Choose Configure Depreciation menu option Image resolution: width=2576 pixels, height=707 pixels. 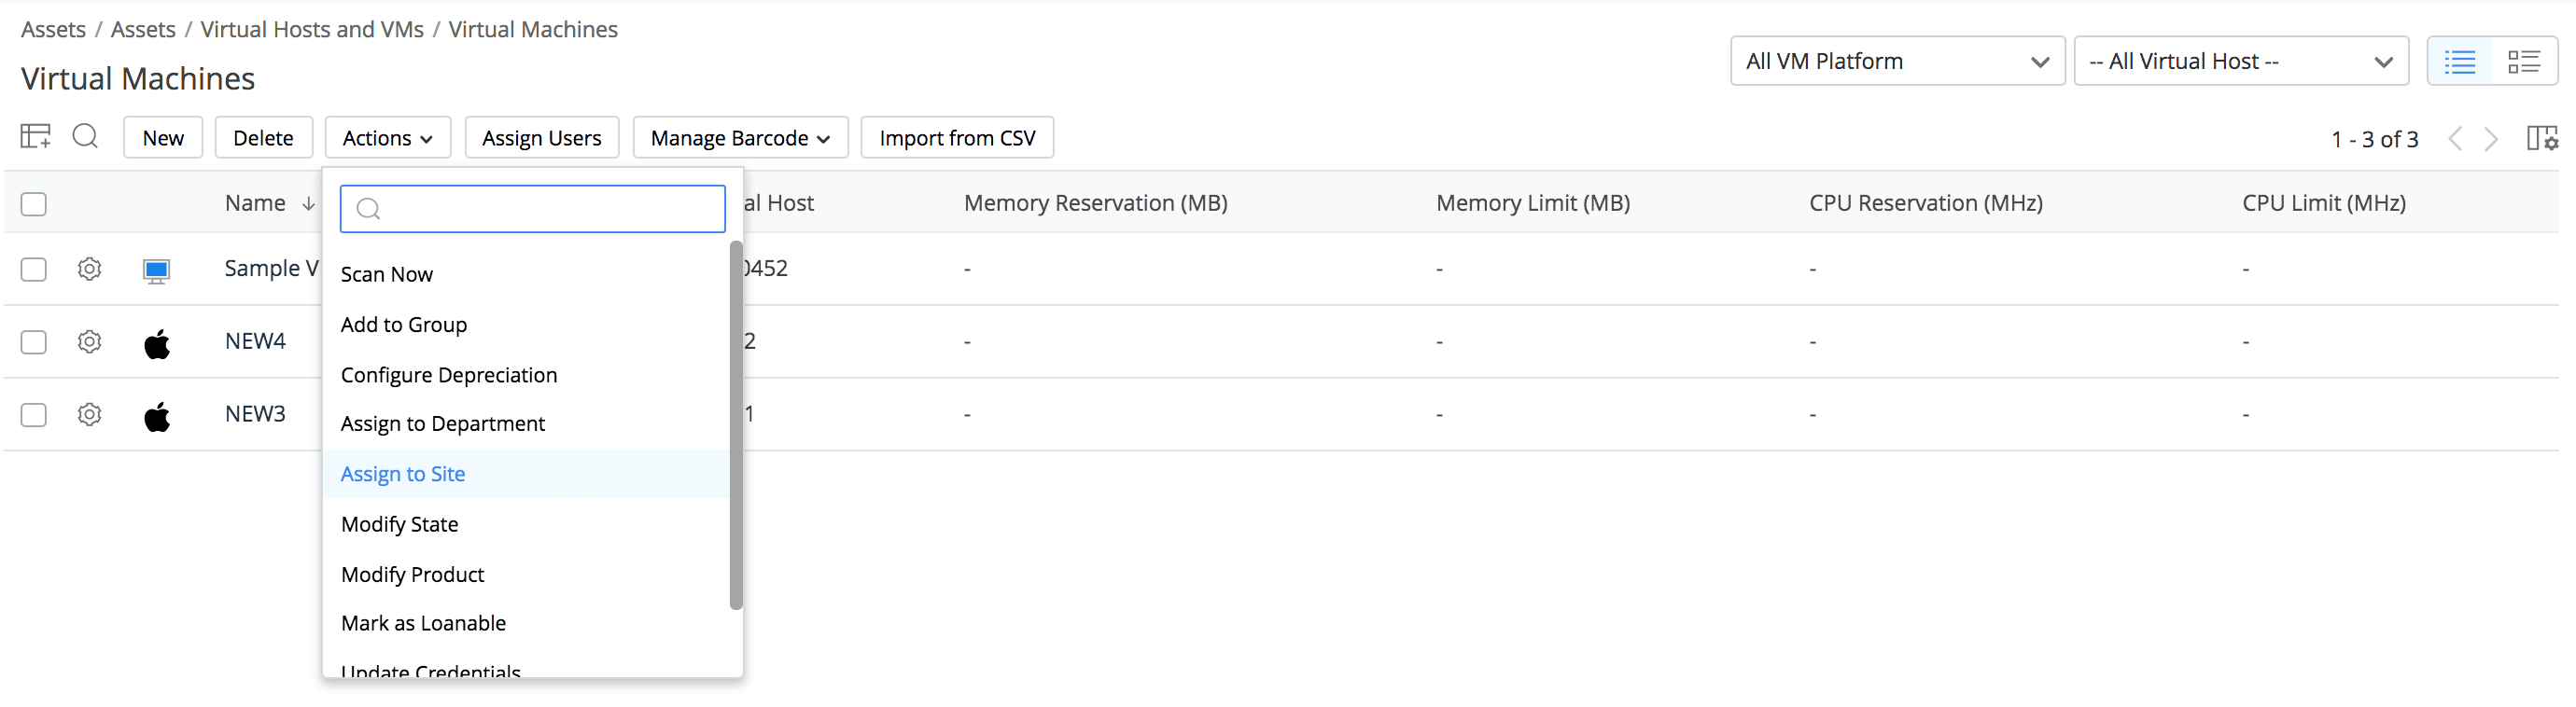coord(449,375)
